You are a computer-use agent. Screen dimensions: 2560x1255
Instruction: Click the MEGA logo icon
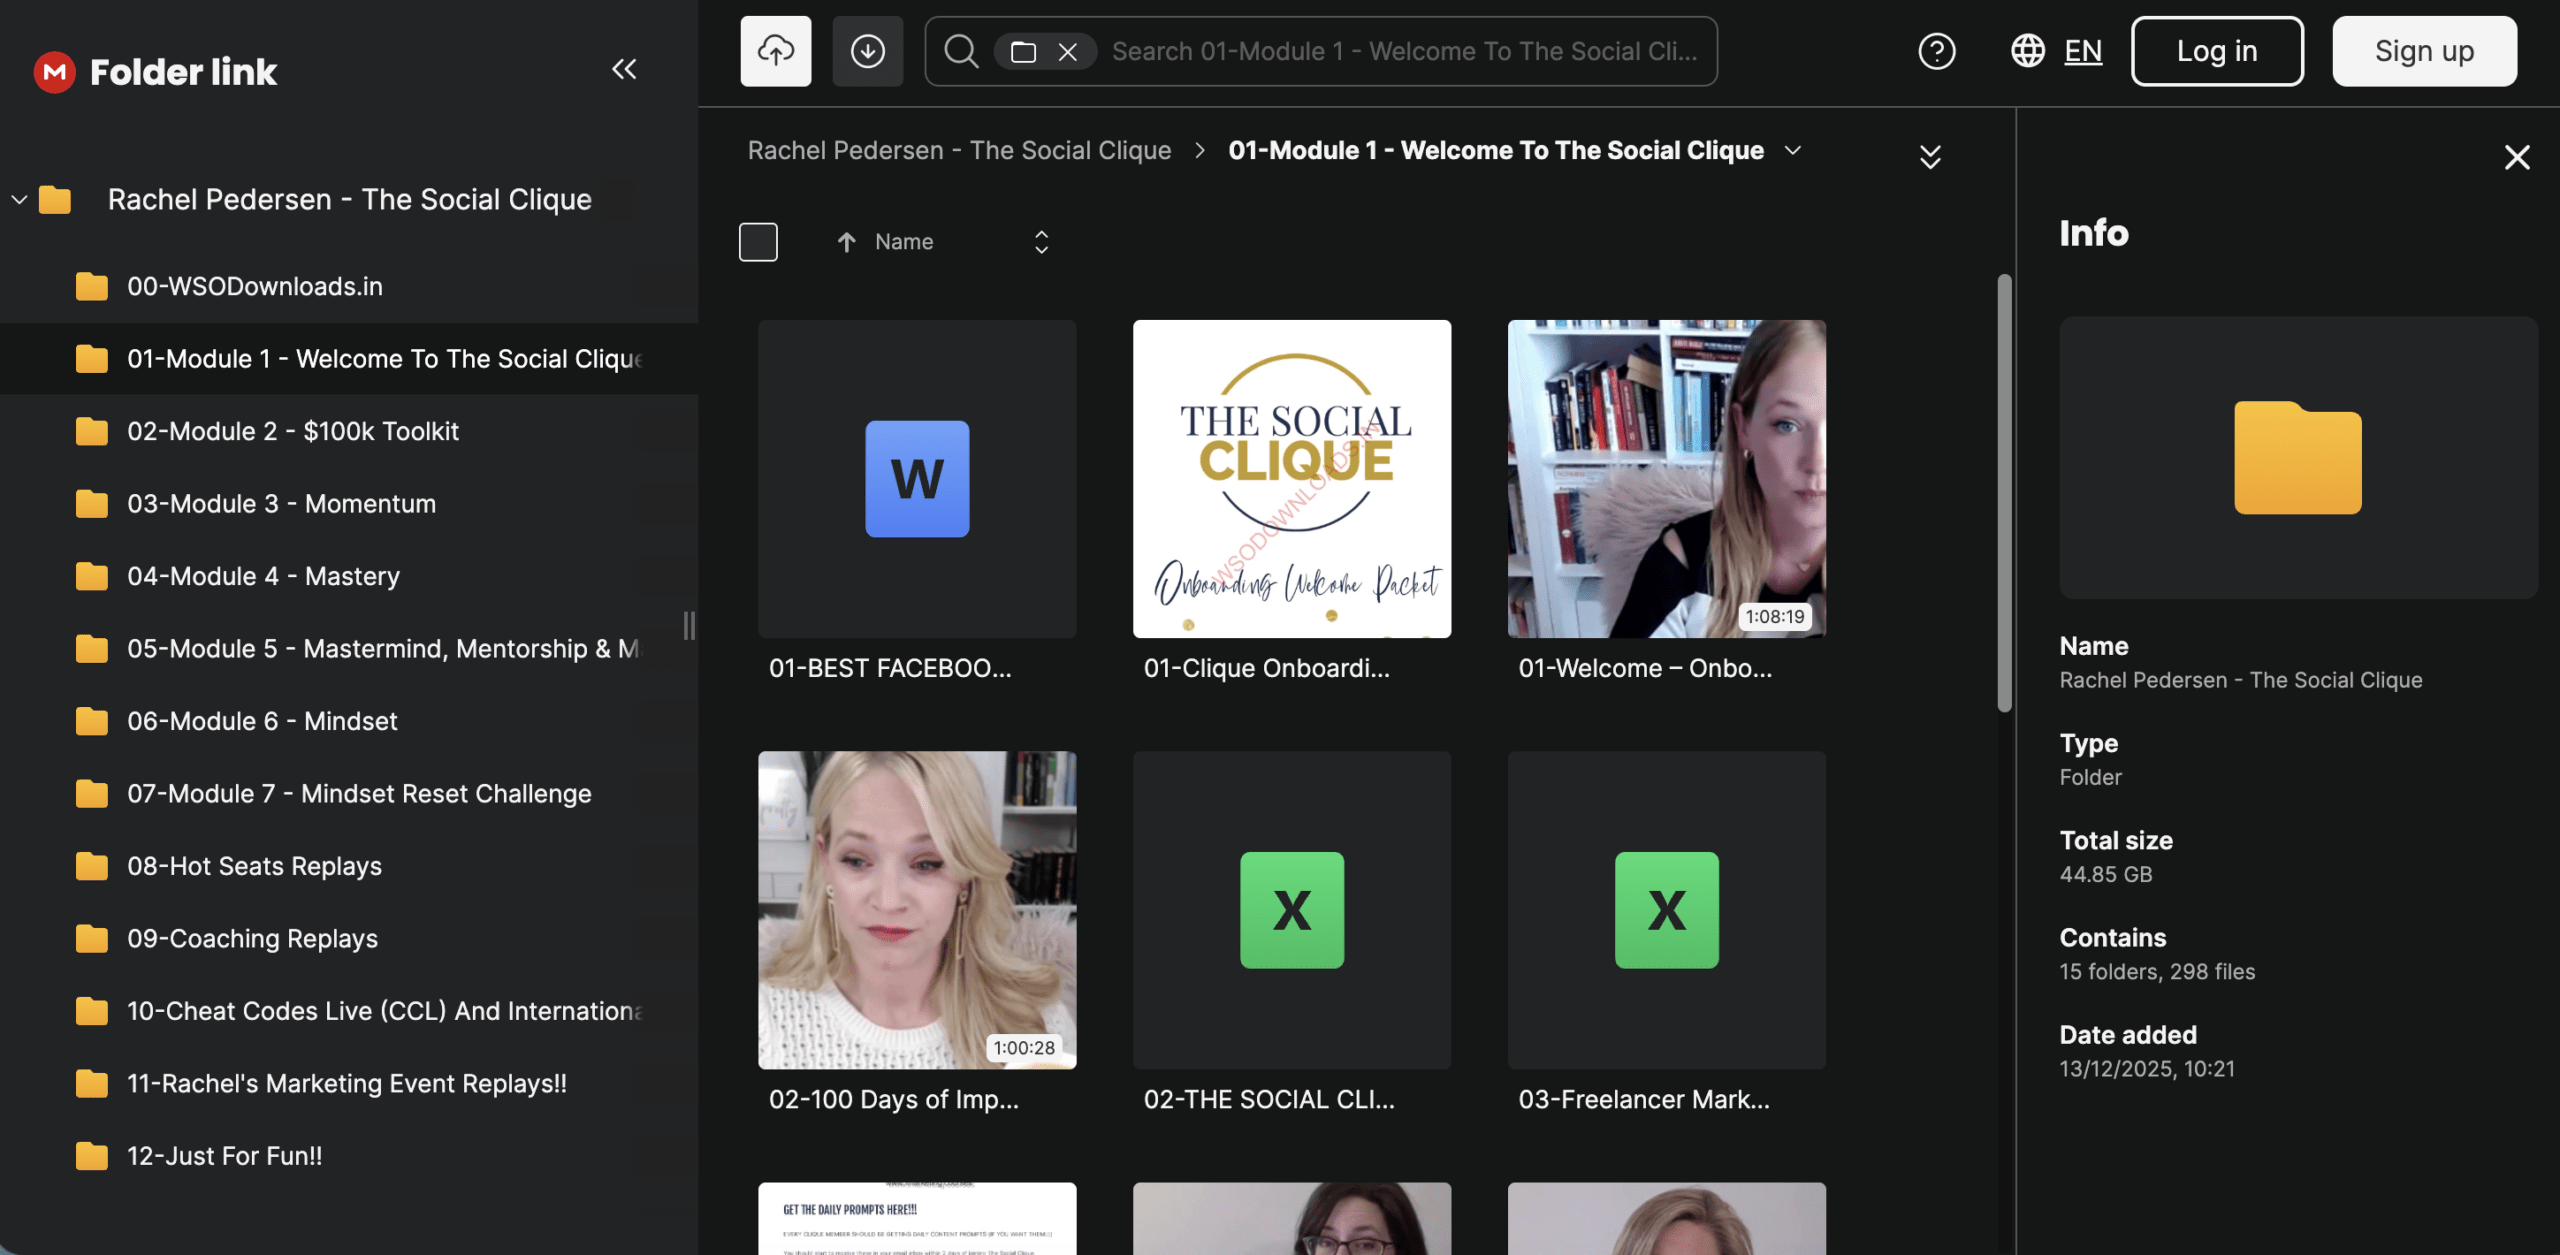tap(54, 71)
